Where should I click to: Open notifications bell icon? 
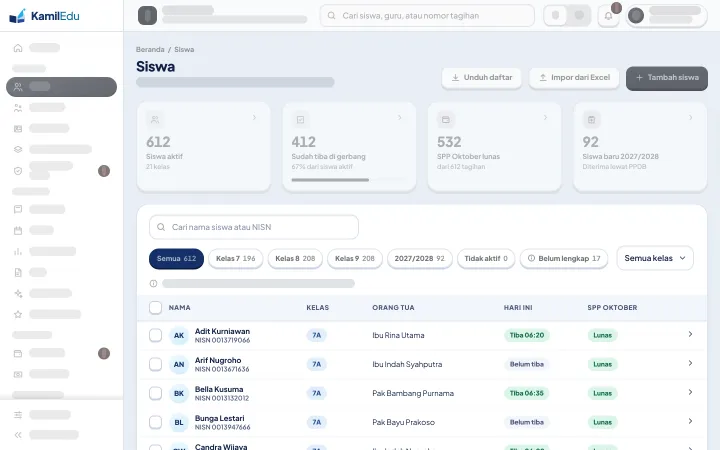coord(608,16)
